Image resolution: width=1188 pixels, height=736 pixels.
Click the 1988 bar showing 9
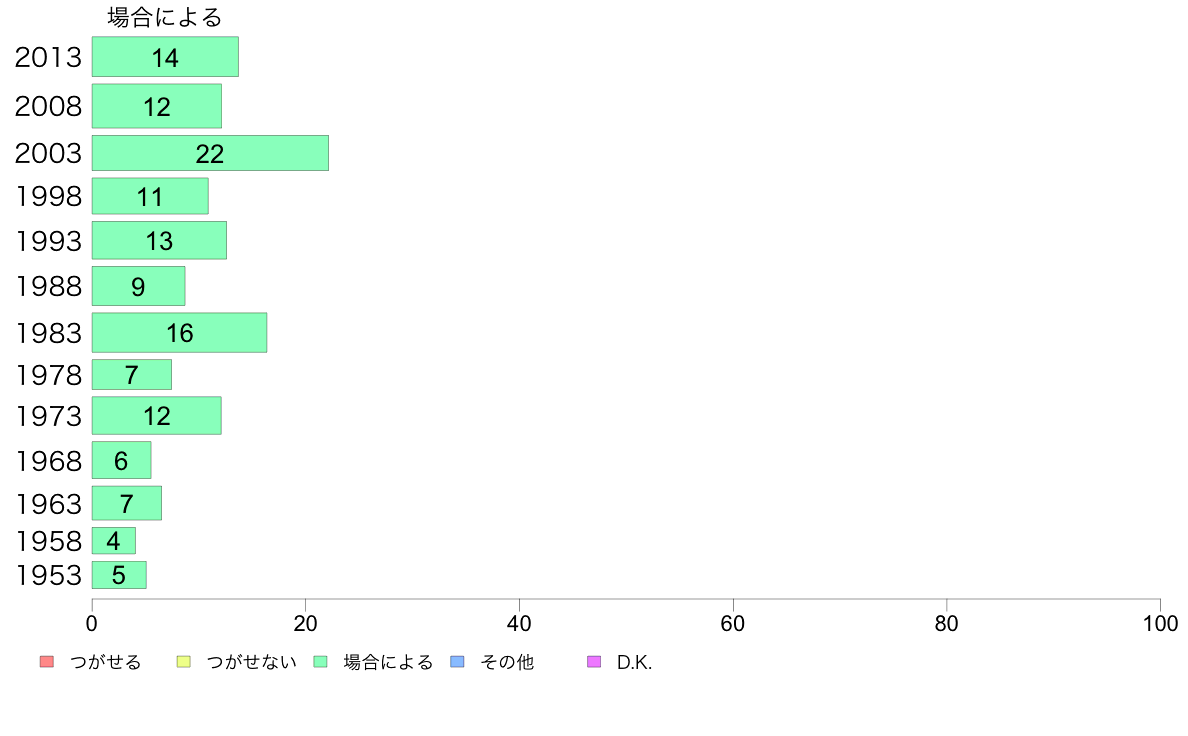pyautogui.click(x=139, y=286)
